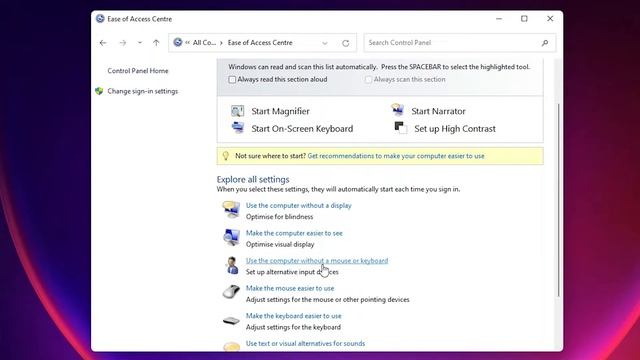Click the search magnifier icon

pyautogui.click(x=544, y=43)
